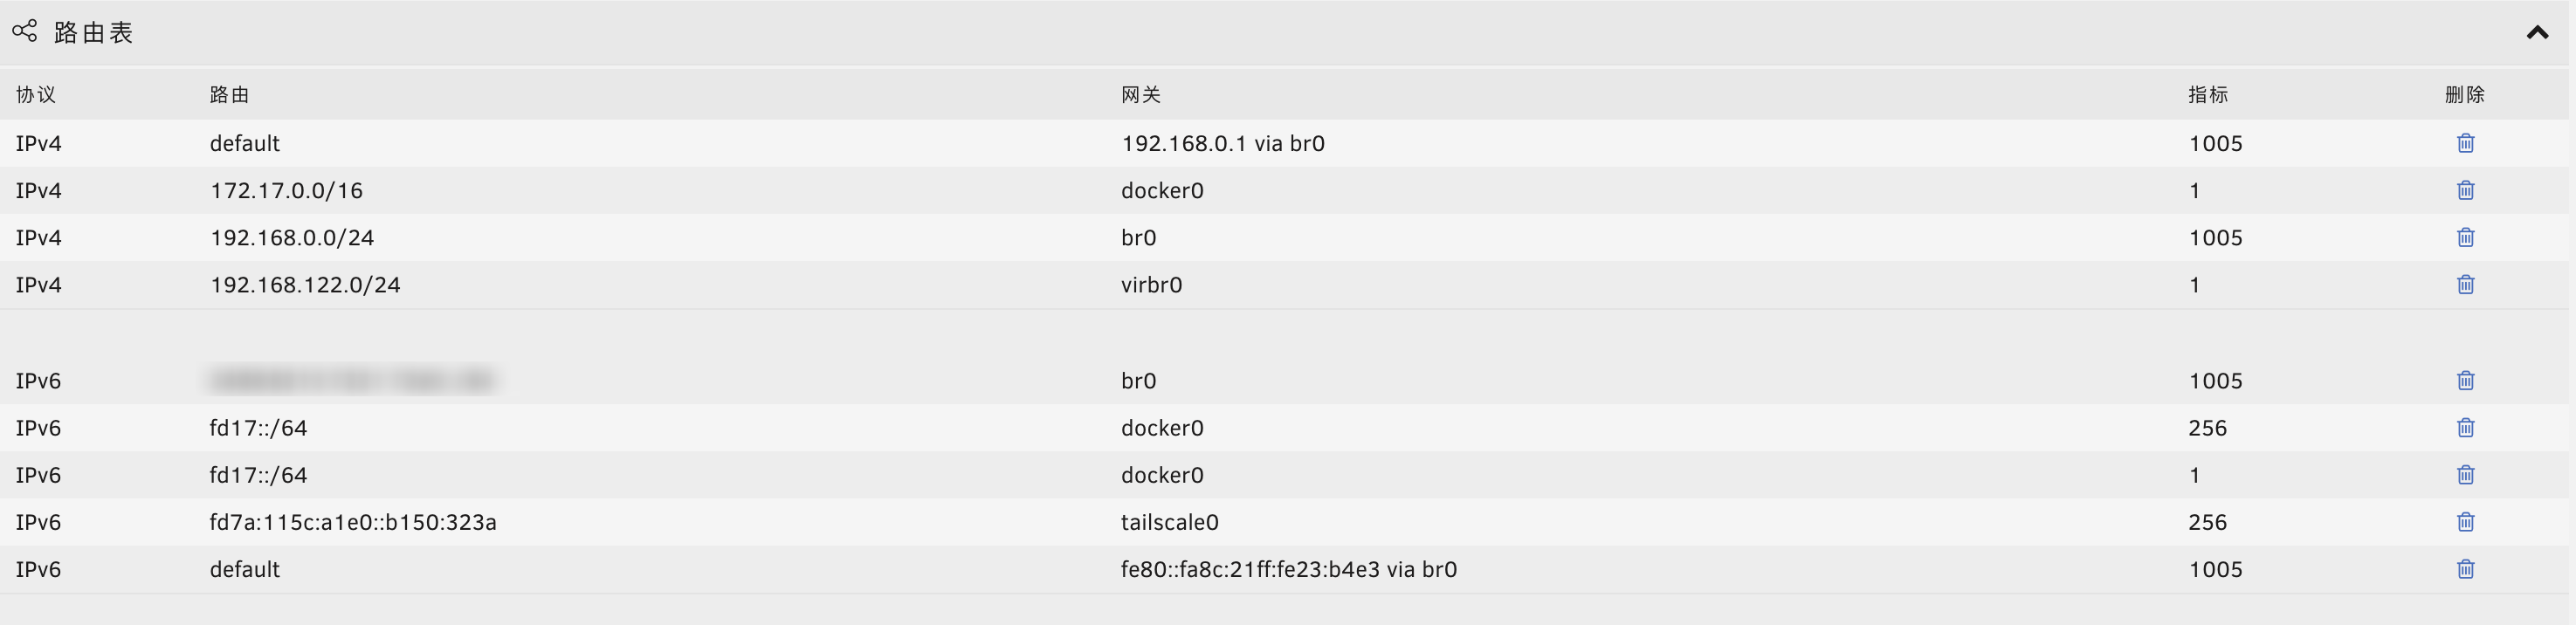Click the 删除 column header

tap(2465, 95)
